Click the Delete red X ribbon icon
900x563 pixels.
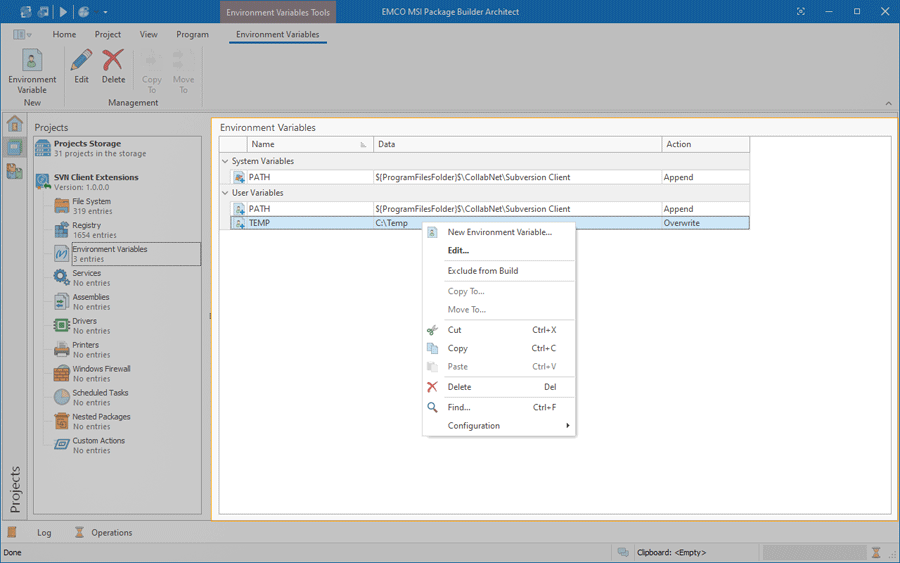coord(113,60)
